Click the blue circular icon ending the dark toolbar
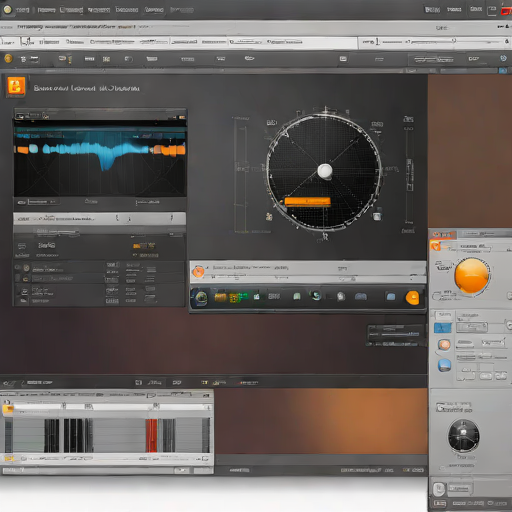Viewport: 512px width, 512px height. [503, 58]
